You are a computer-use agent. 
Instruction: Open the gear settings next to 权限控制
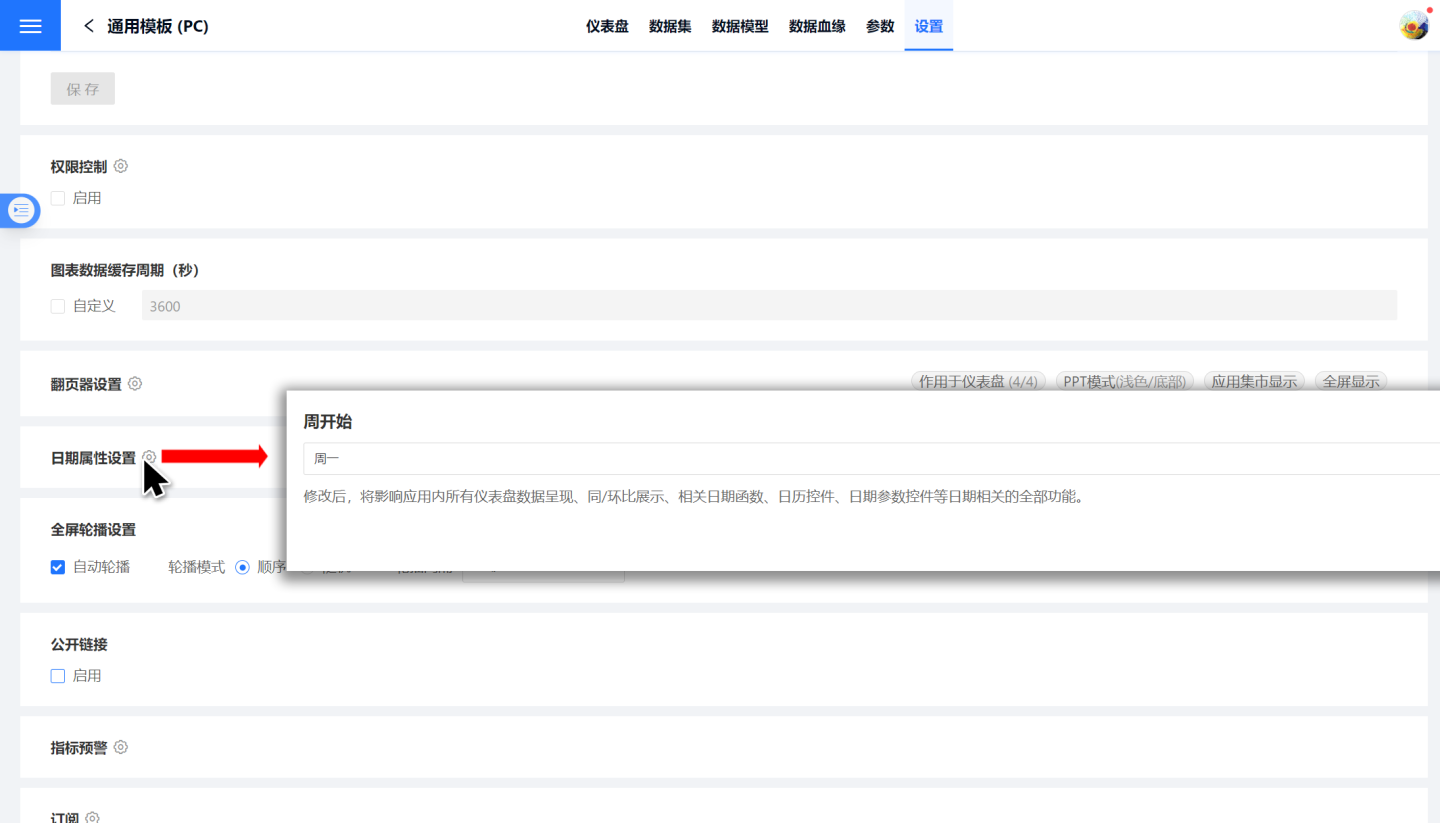pyautogui.click(x=121, y=166)
